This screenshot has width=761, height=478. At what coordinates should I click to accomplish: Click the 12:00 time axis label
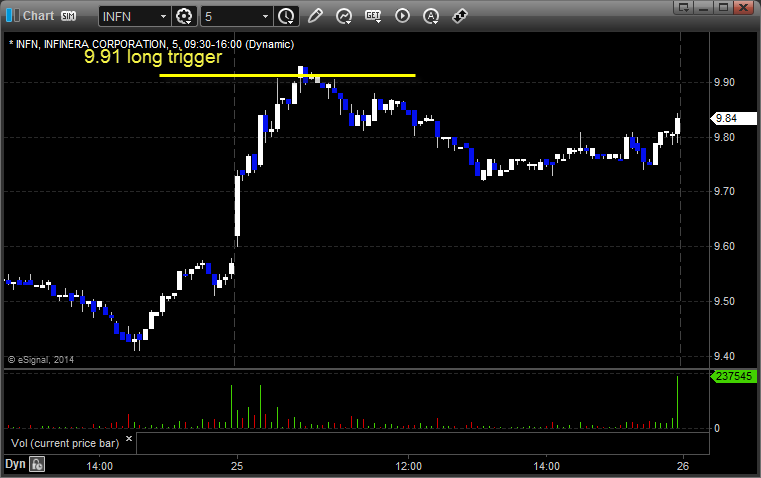409,466
